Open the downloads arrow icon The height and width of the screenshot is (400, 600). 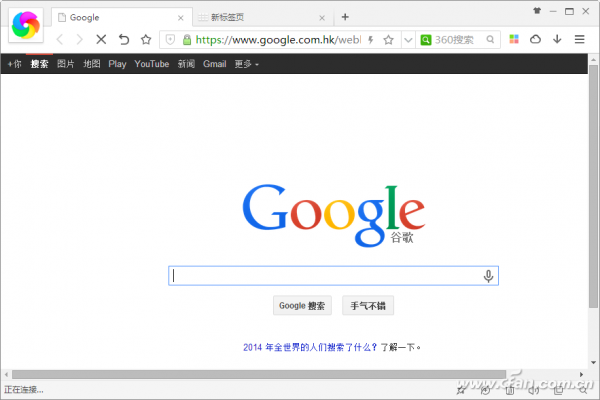point(557,39)
